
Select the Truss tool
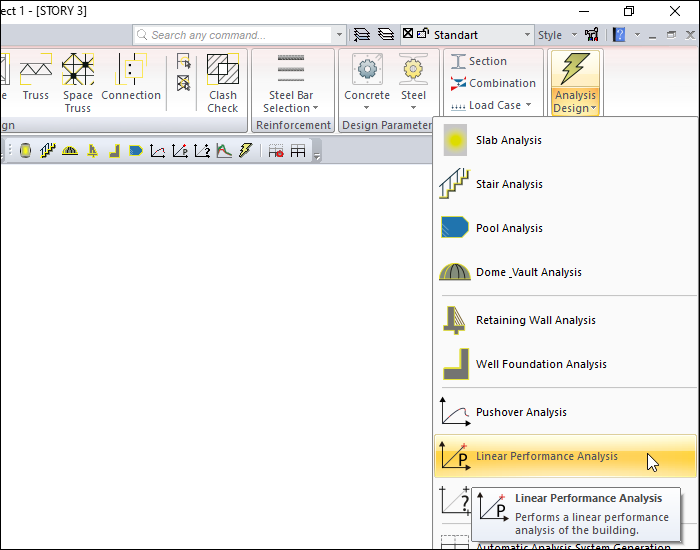point(36,72)
